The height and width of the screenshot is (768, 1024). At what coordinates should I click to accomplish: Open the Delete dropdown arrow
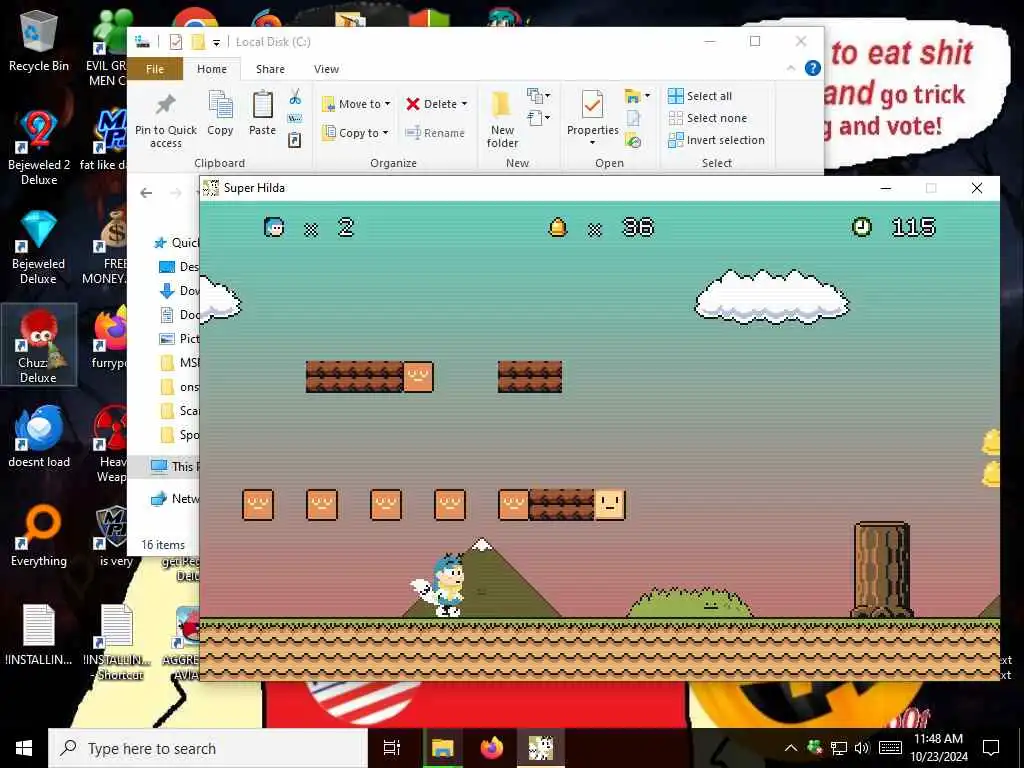(x=464, y=104)
